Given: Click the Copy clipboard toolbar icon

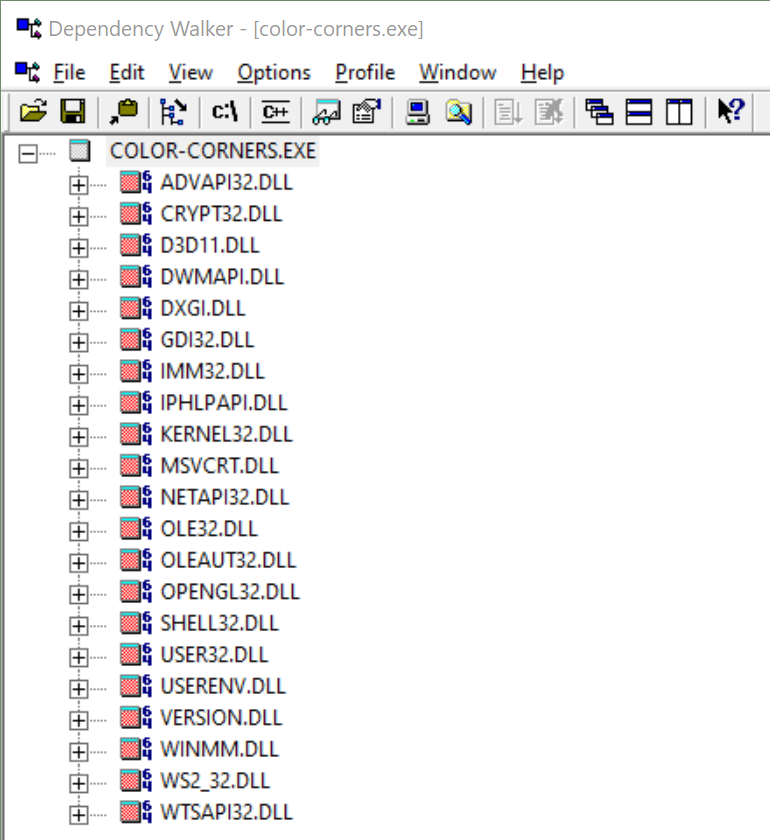Looking at the screenshot, I should pos(123,112).
